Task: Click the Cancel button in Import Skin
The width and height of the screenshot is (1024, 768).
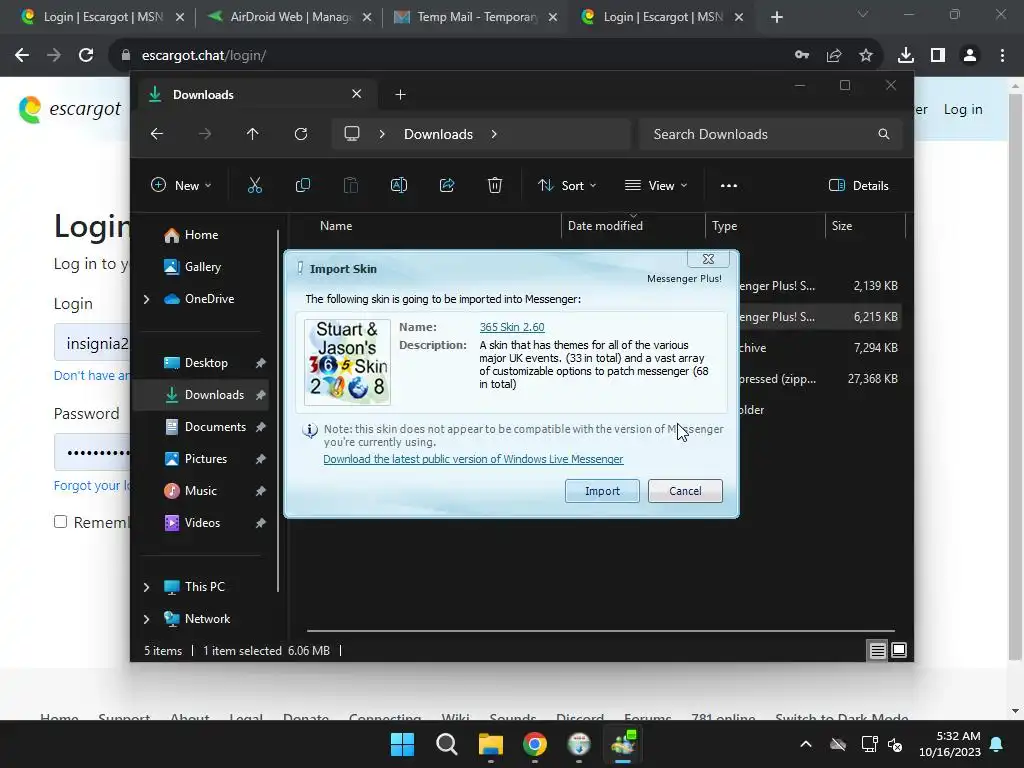Action: (685, 491)
